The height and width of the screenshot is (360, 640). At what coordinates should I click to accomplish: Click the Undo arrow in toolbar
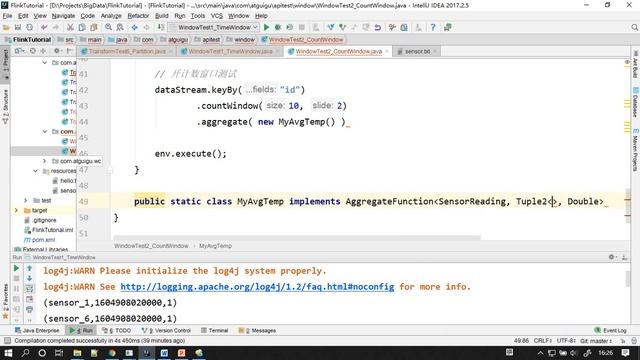[44, 27]
